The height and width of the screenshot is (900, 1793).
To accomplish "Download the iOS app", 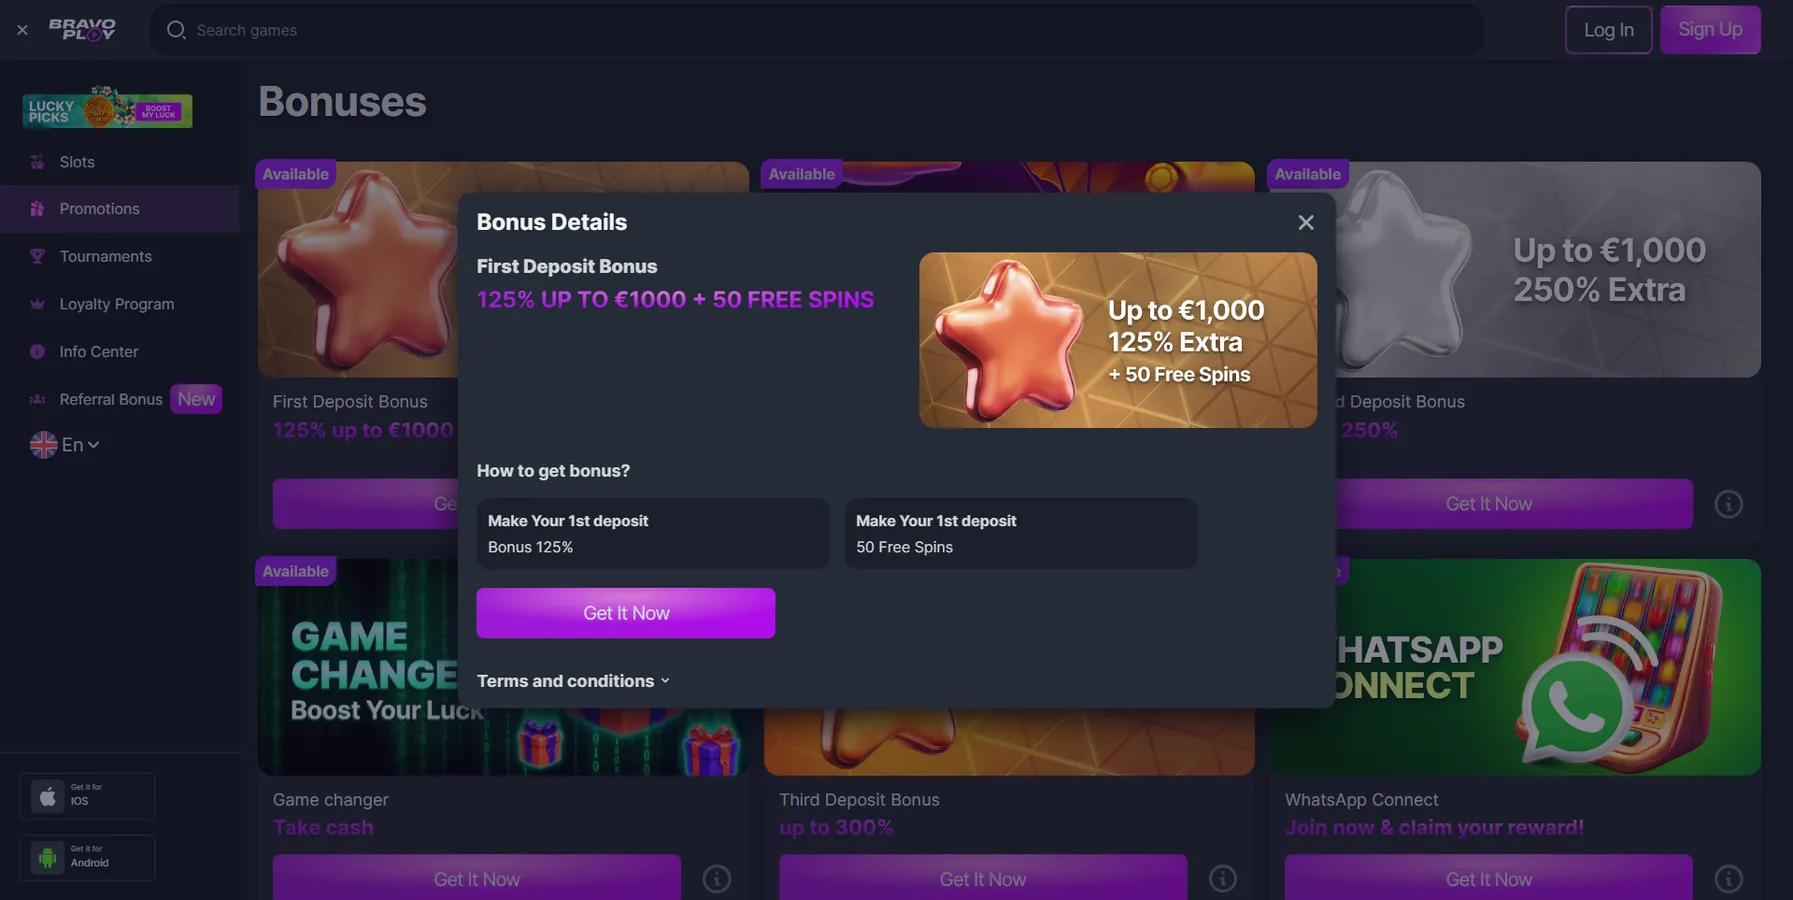I will tap(87, 796).
